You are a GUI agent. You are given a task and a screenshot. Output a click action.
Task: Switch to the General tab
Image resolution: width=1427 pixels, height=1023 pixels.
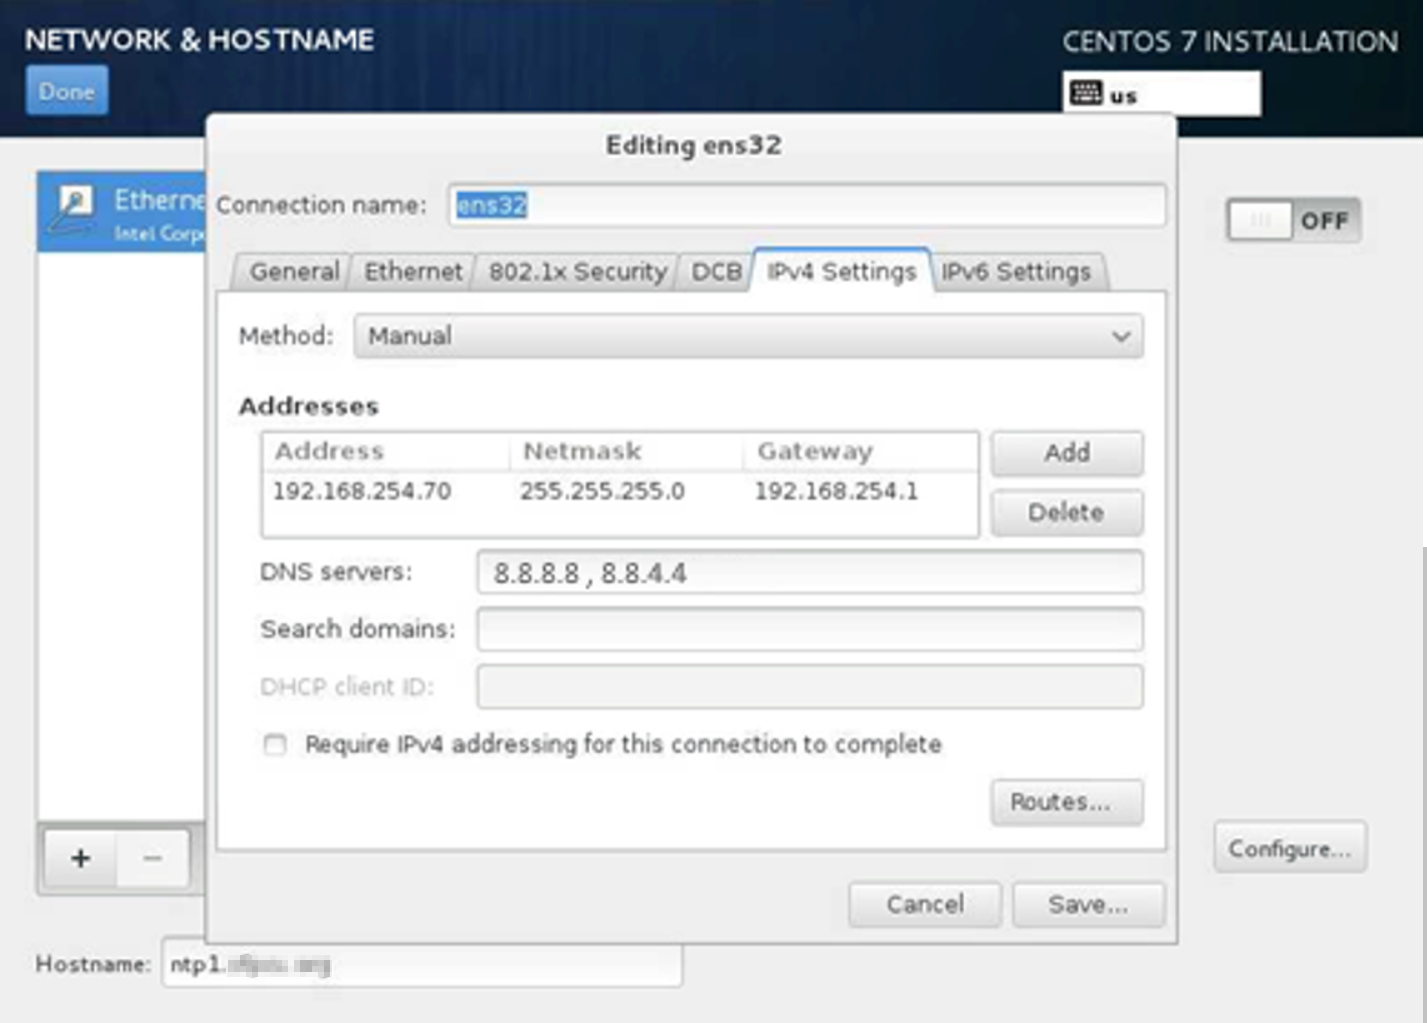[x=293, y=272]
